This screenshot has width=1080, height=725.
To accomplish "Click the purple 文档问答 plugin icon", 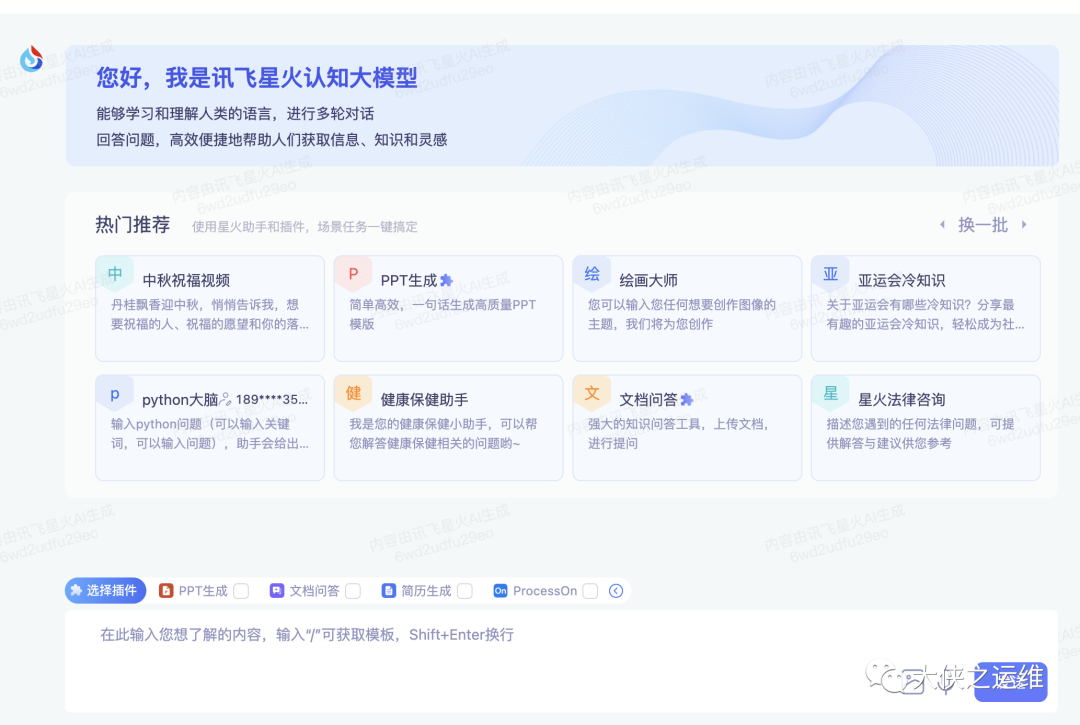I will point(277,591).
